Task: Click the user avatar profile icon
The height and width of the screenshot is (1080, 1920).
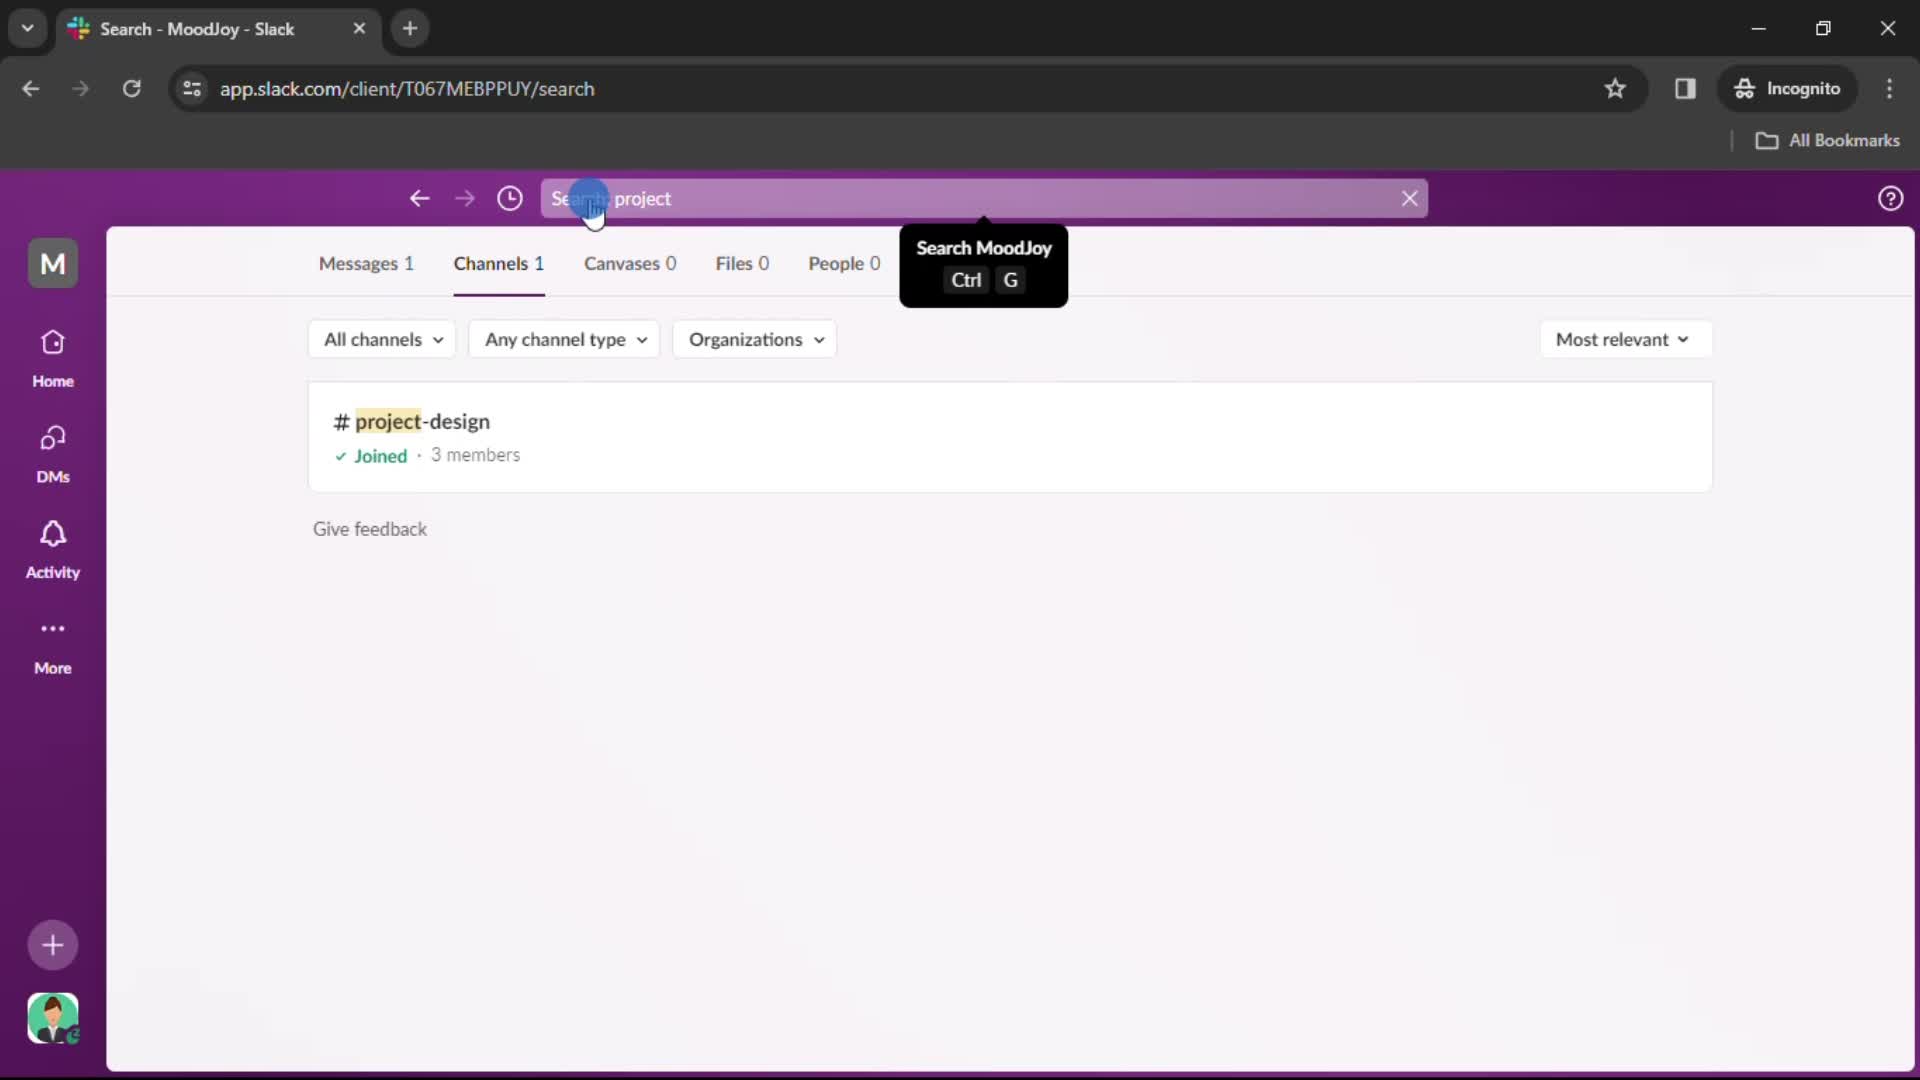Action: (x=53, y=1019)
